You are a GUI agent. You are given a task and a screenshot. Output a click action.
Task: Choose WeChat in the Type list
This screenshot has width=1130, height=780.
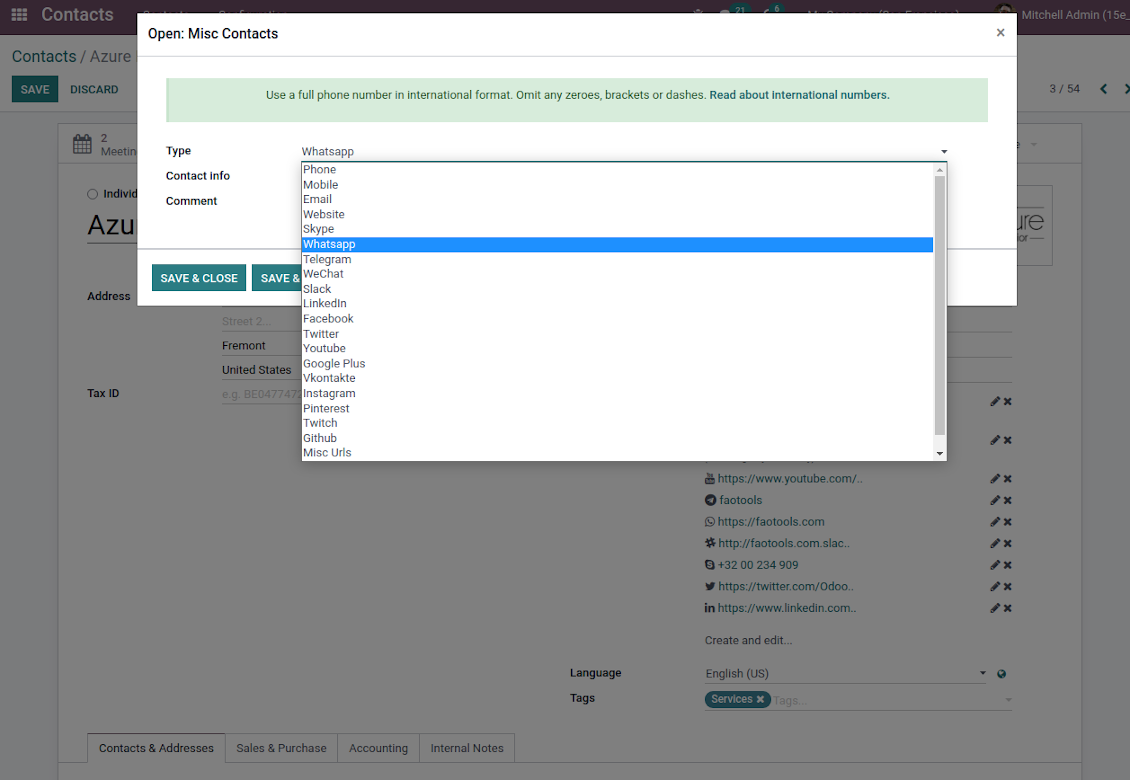(x=618, y=274)
